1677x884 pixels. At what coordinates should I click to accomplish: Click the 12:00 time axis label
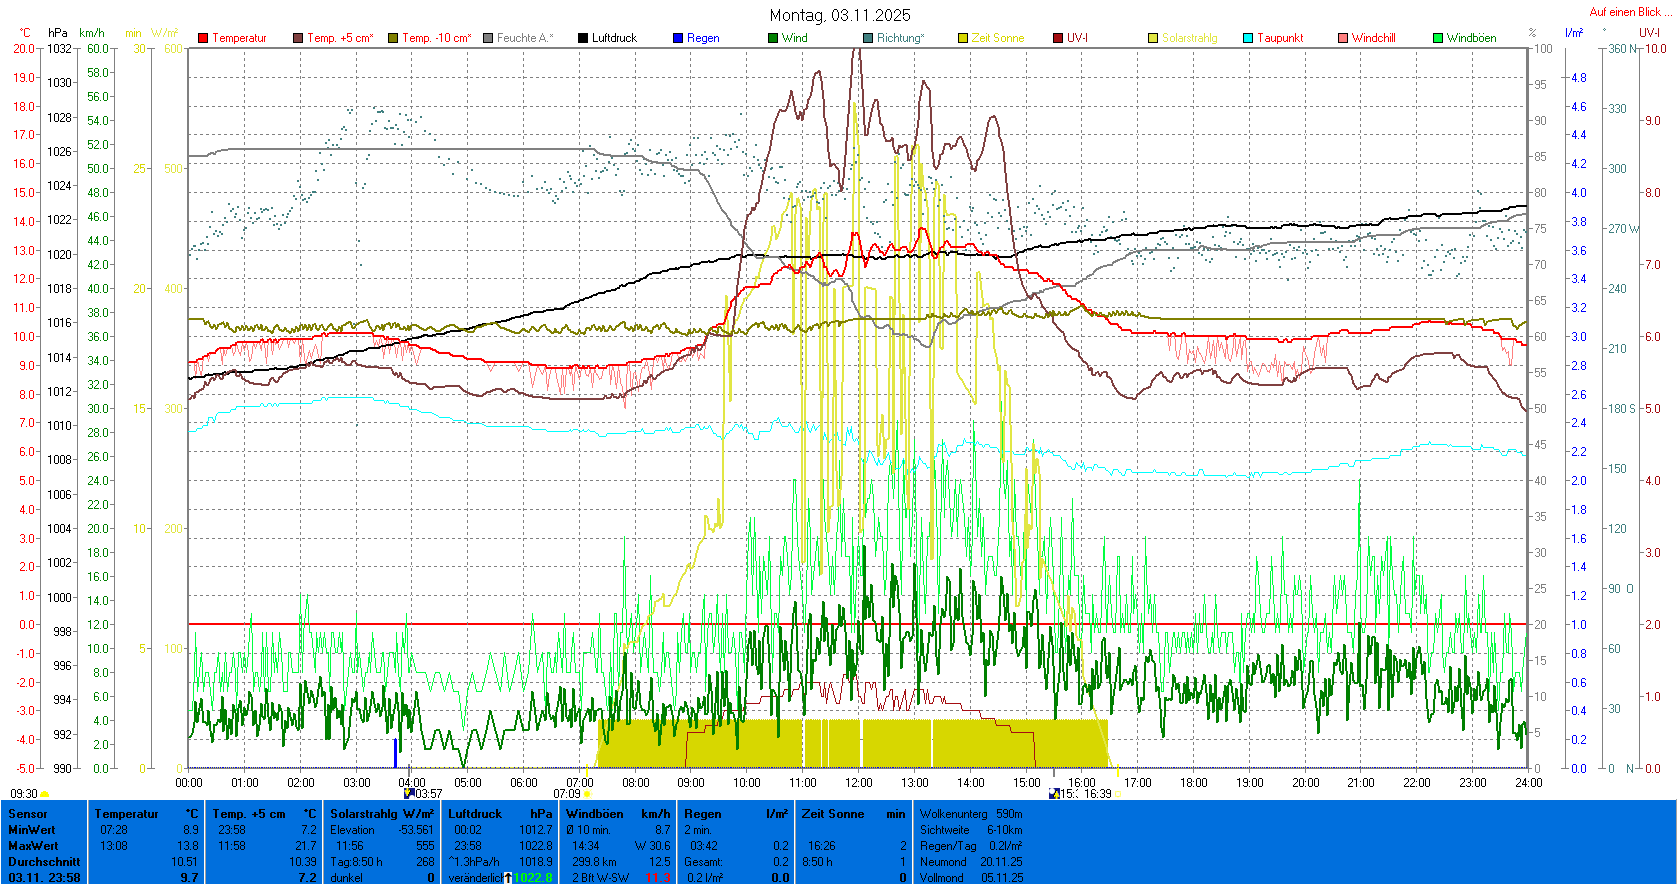pos(858,783)
